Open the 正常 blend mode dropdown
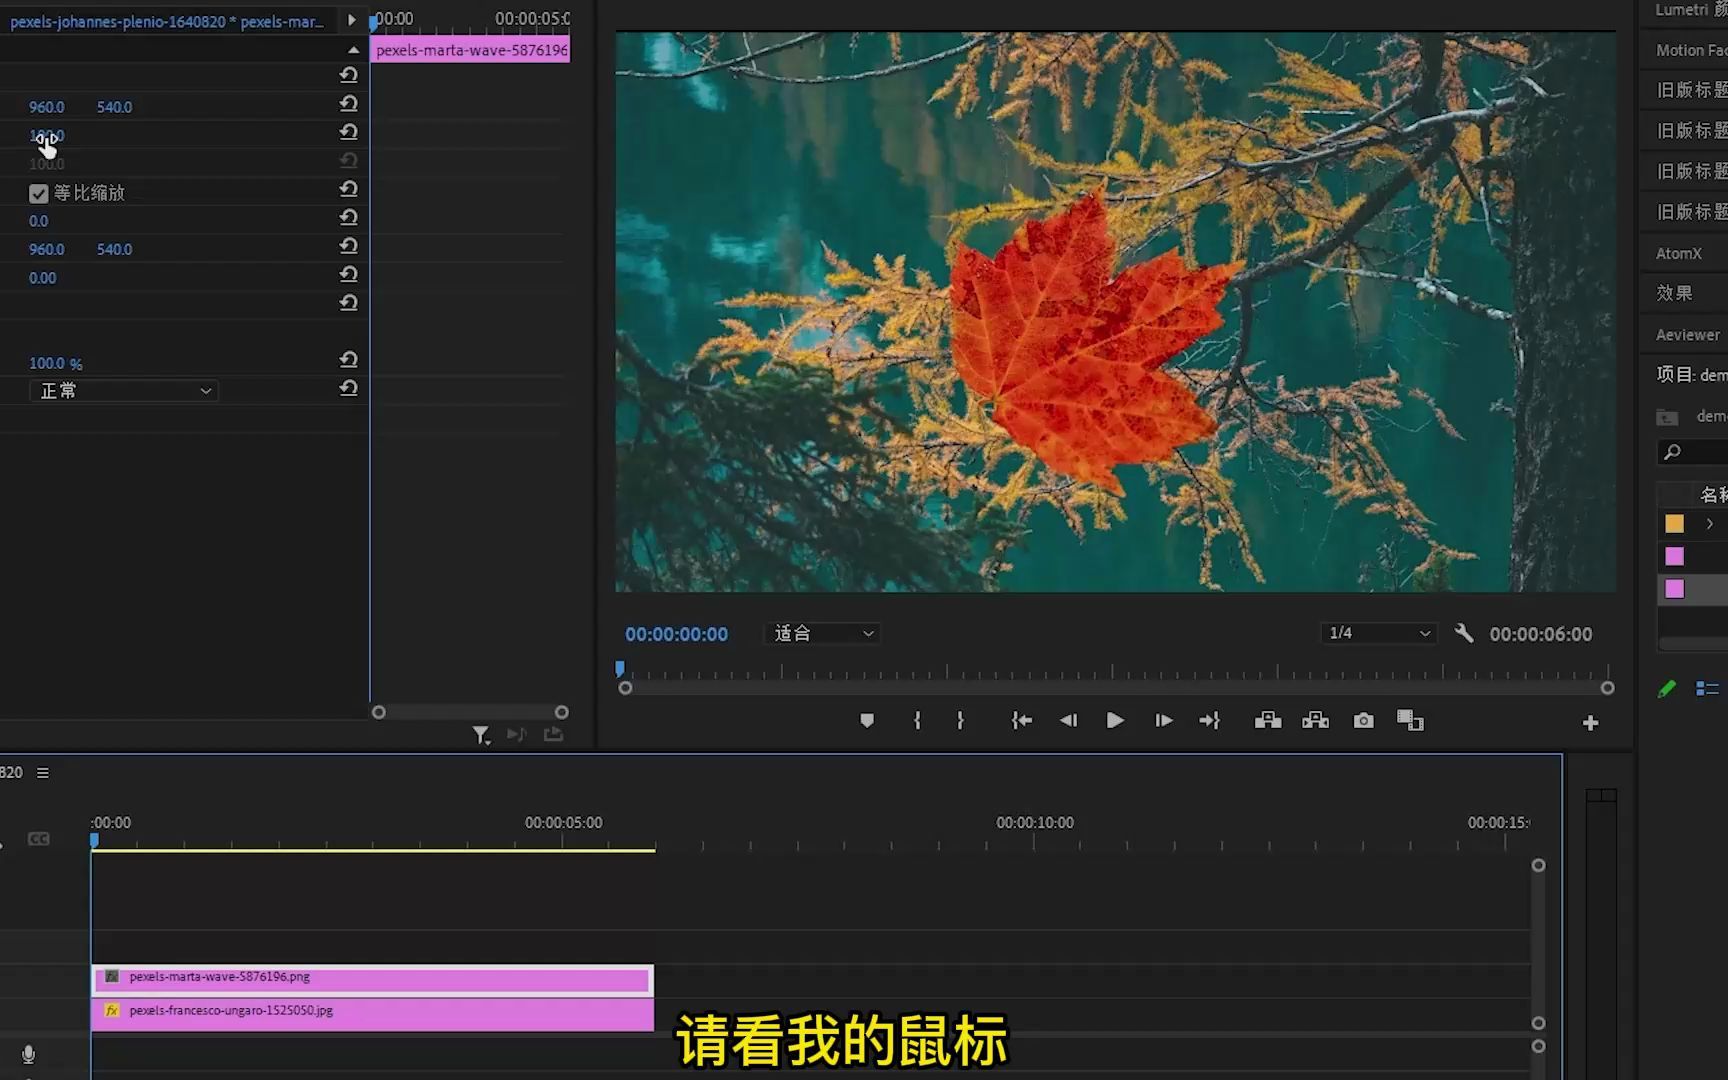The image size is (1728, 1080). [x=123, y=390]
